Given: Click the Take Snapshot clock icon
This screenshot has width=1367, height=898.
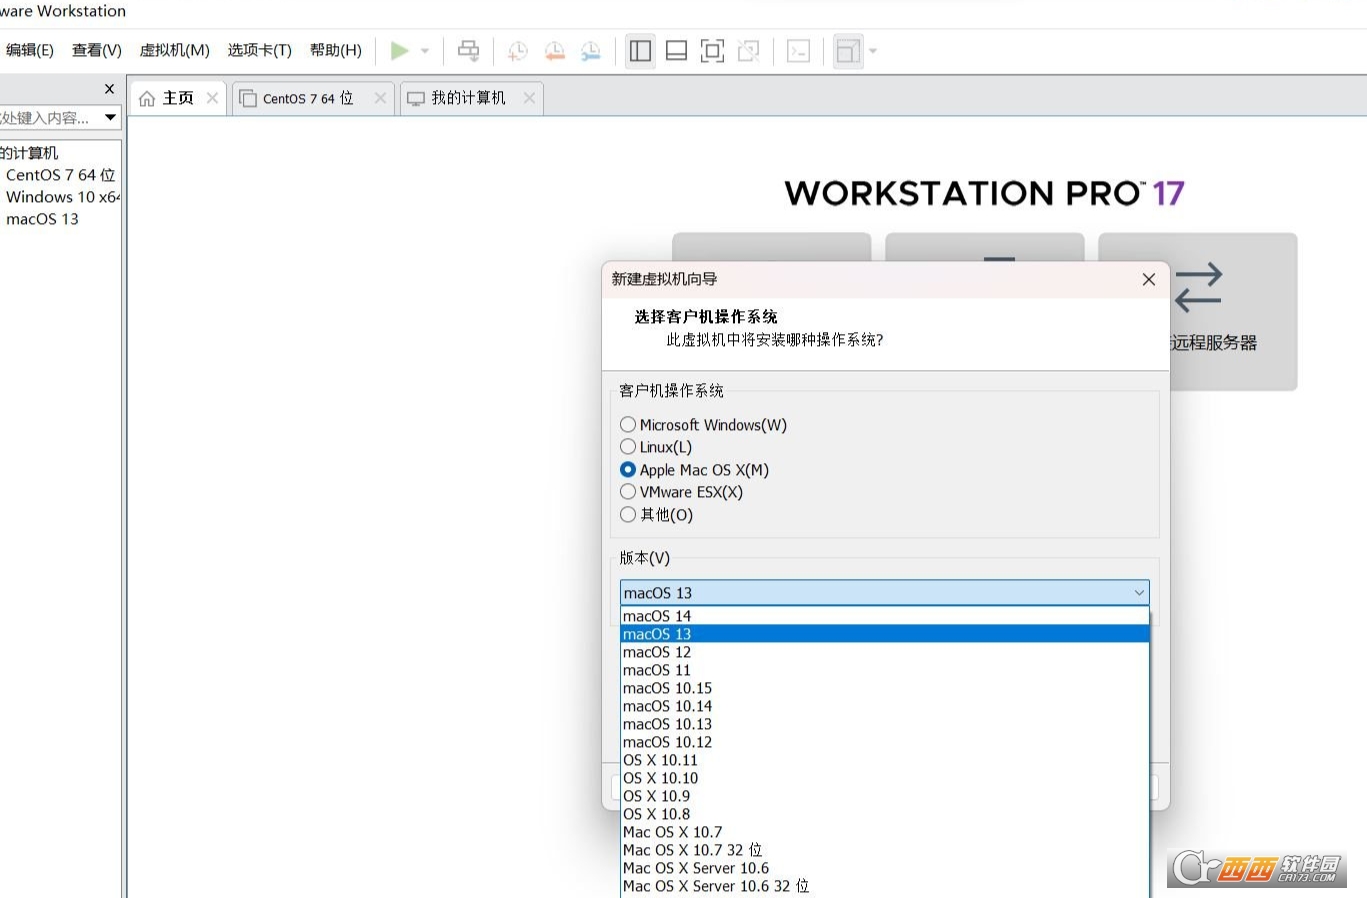Looking at the screenshot, I should point(517,51).
